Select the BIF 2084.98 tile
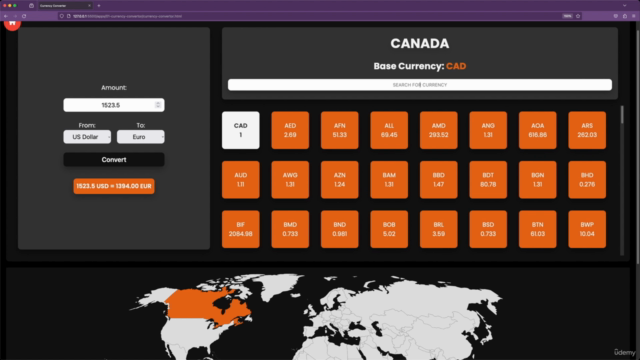This screenshot has width=640, height=360. 240,229
